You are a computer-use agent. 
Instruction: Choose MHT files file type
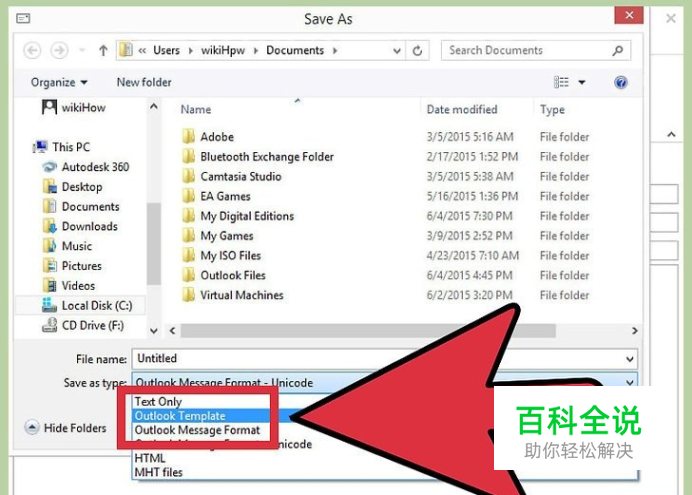point(158,472)
